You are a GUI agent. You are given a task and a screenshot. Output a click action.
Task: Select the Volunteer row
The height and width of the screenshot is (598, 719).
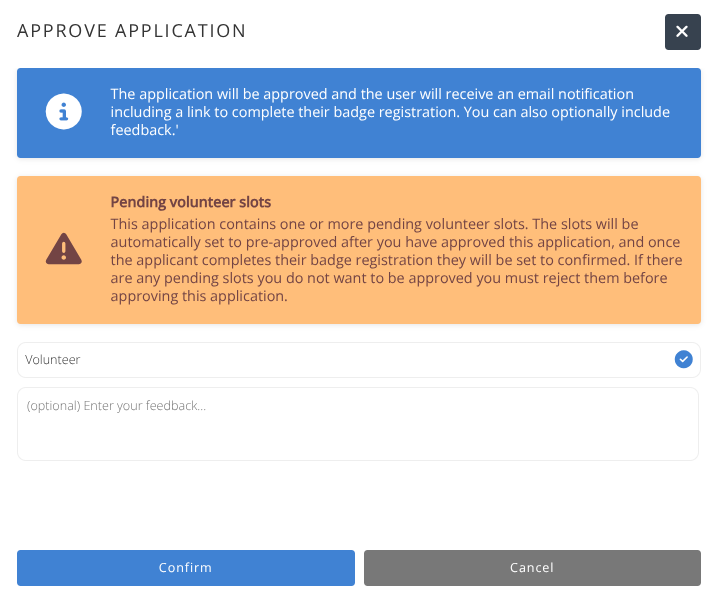point(359,360)
